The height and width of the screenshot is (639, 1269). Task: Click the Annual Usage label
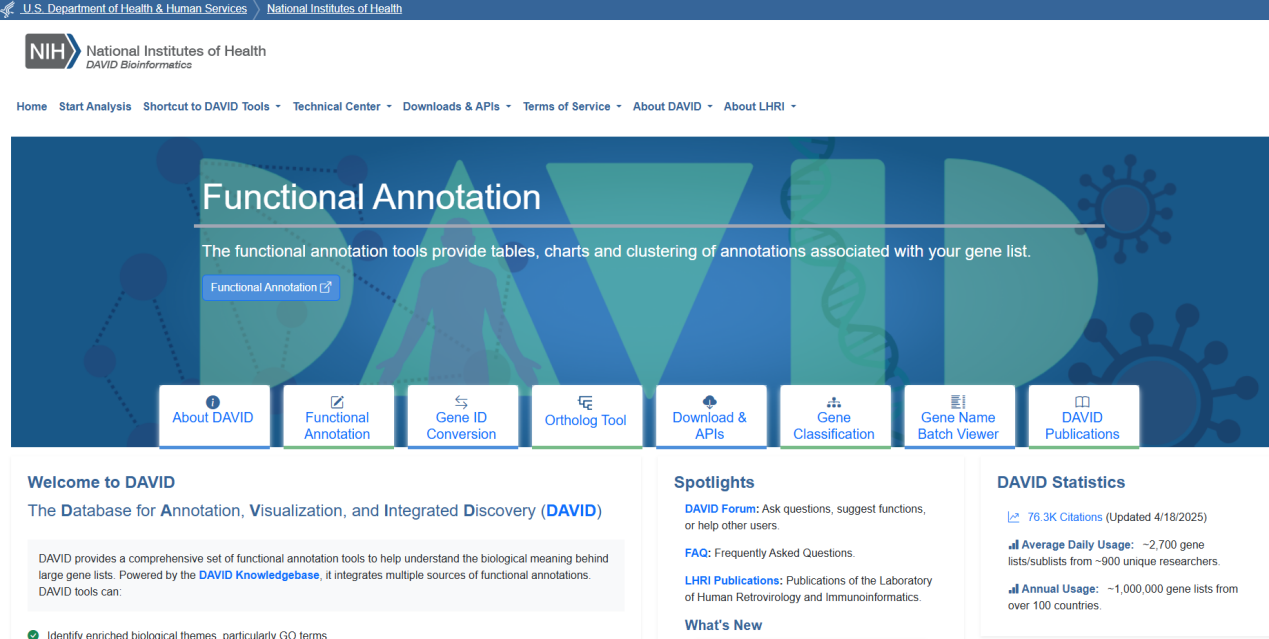point(1060,589)
